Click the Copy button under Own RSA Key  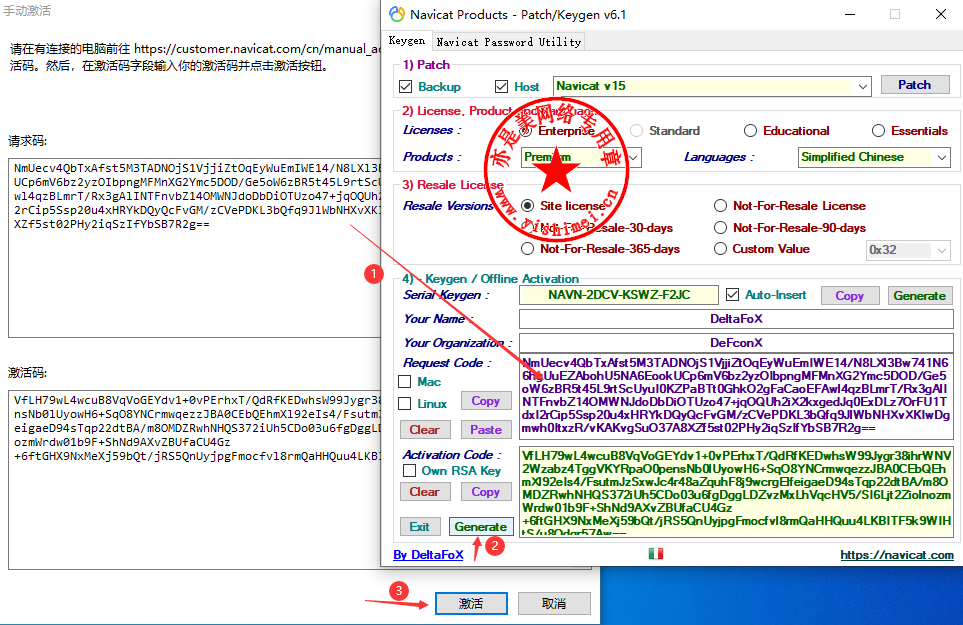pyautogui.click(x=486, y=492)
